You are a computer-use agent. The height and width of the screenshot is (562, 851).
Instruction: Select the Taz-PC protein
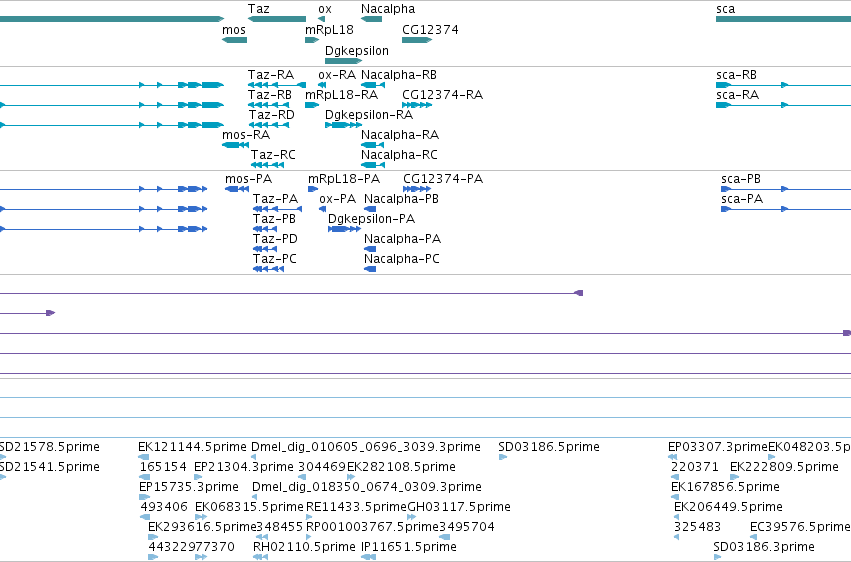click(x=268, y=269)
